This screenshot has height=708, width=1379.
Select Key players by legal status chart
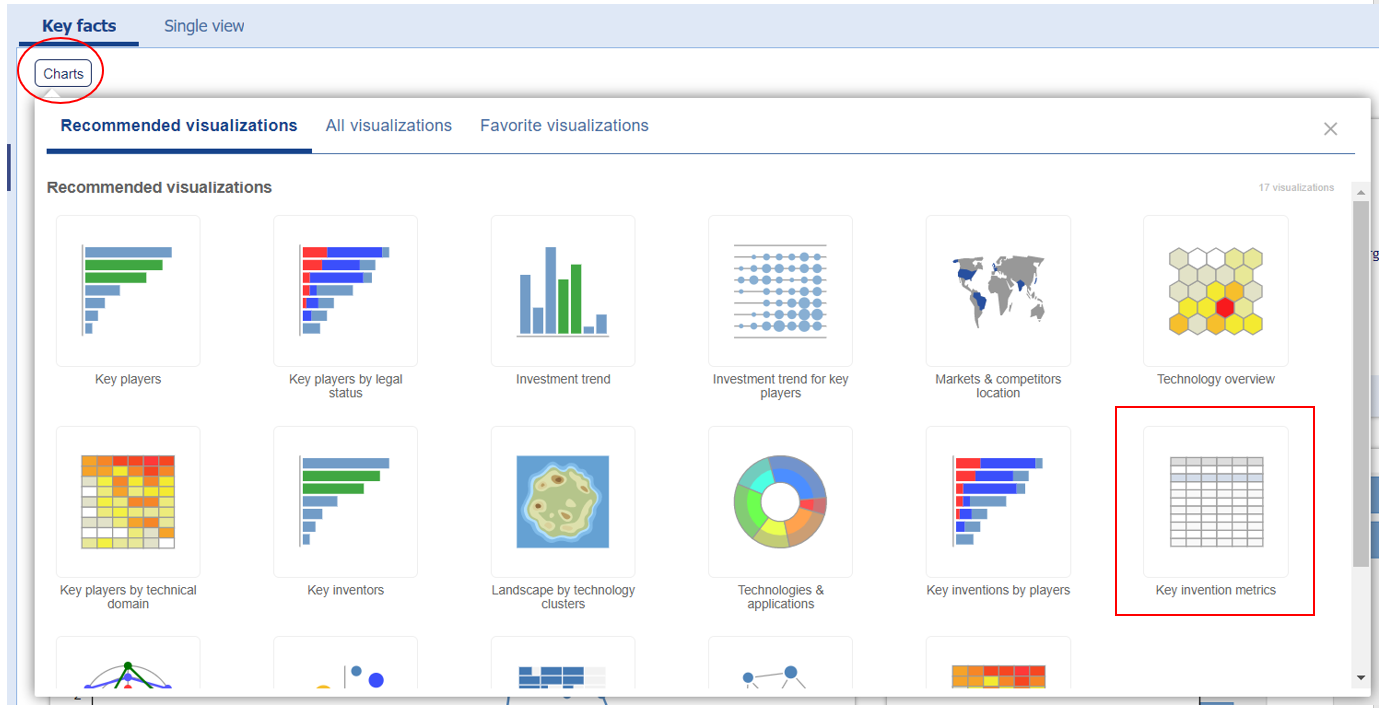pos(345,291)
